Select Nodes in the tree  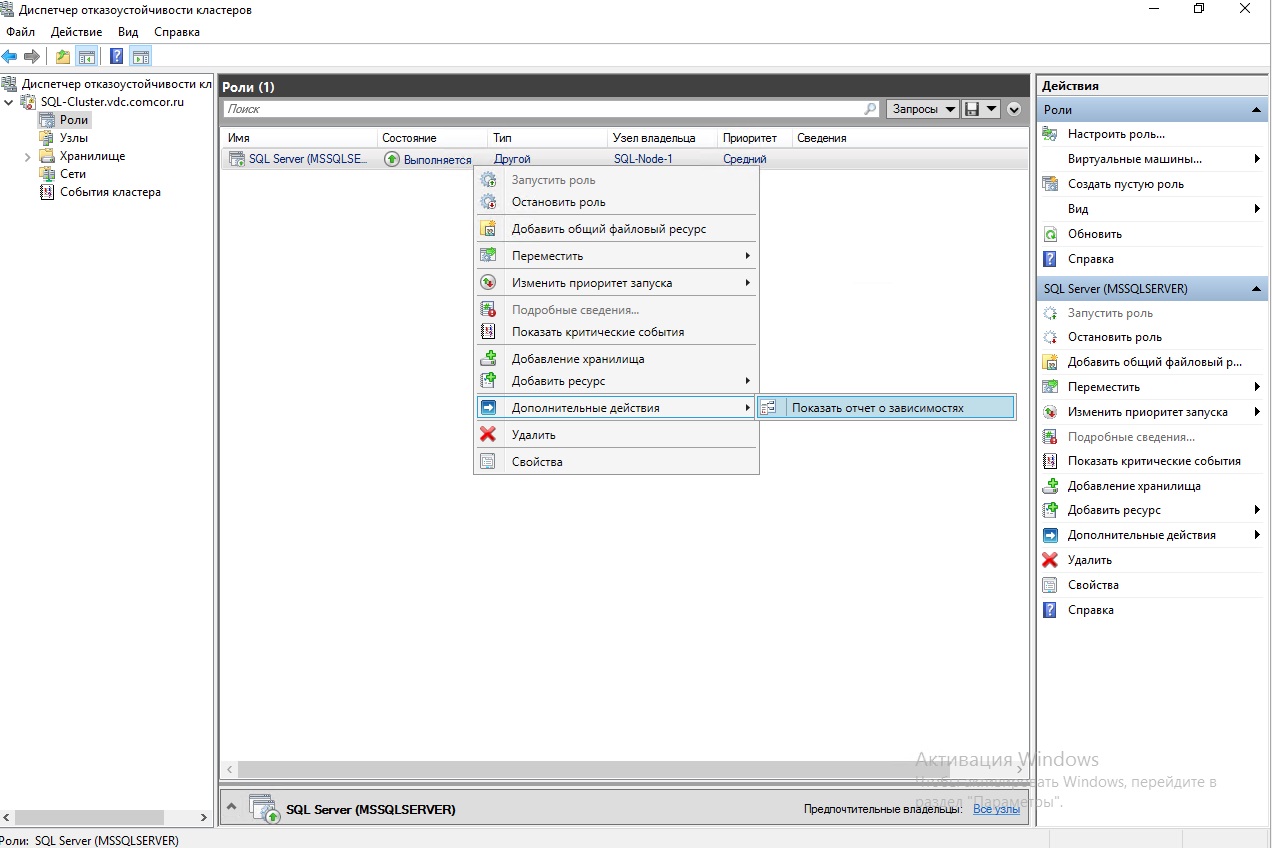(x=73, y=138)
